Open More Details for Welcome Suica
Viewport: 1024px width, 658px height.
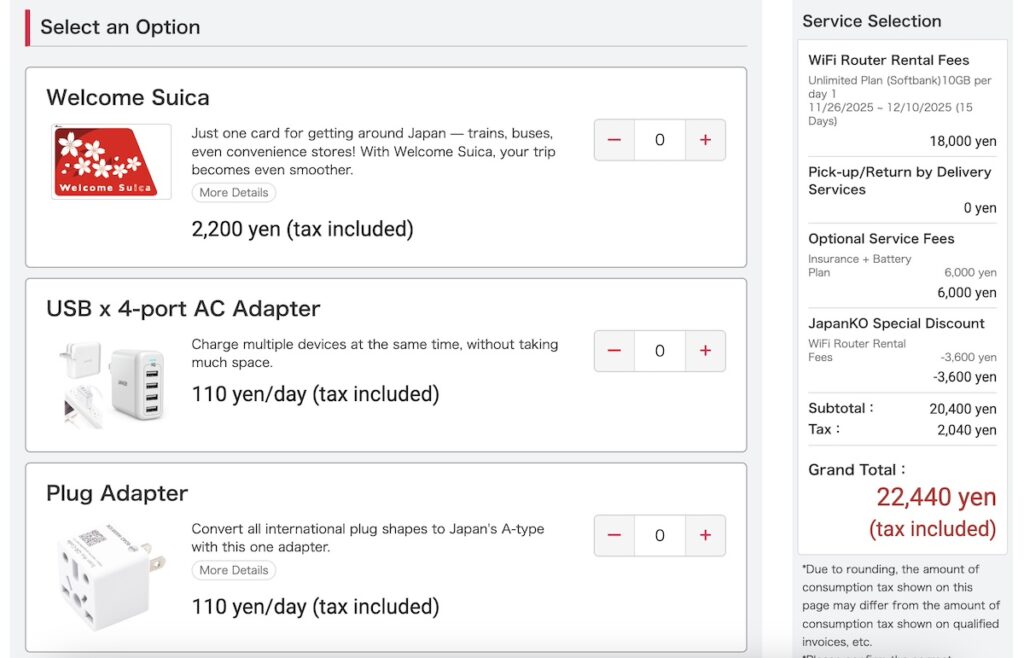[233, 193]
